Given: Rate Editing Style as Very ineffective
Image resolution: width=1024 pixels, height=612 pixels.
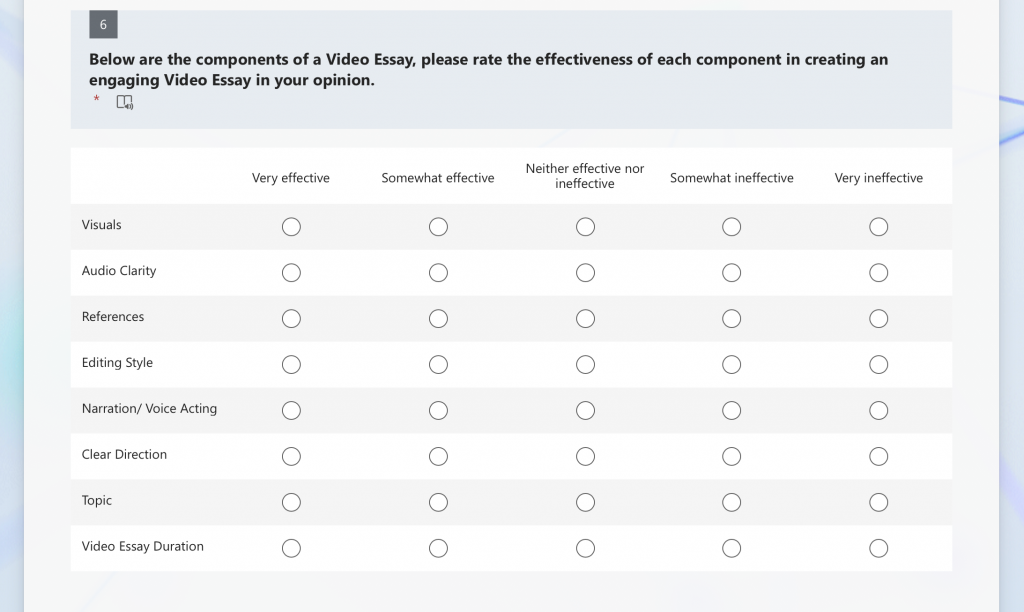Looking at the screenshot, I should tap(878, 364).
